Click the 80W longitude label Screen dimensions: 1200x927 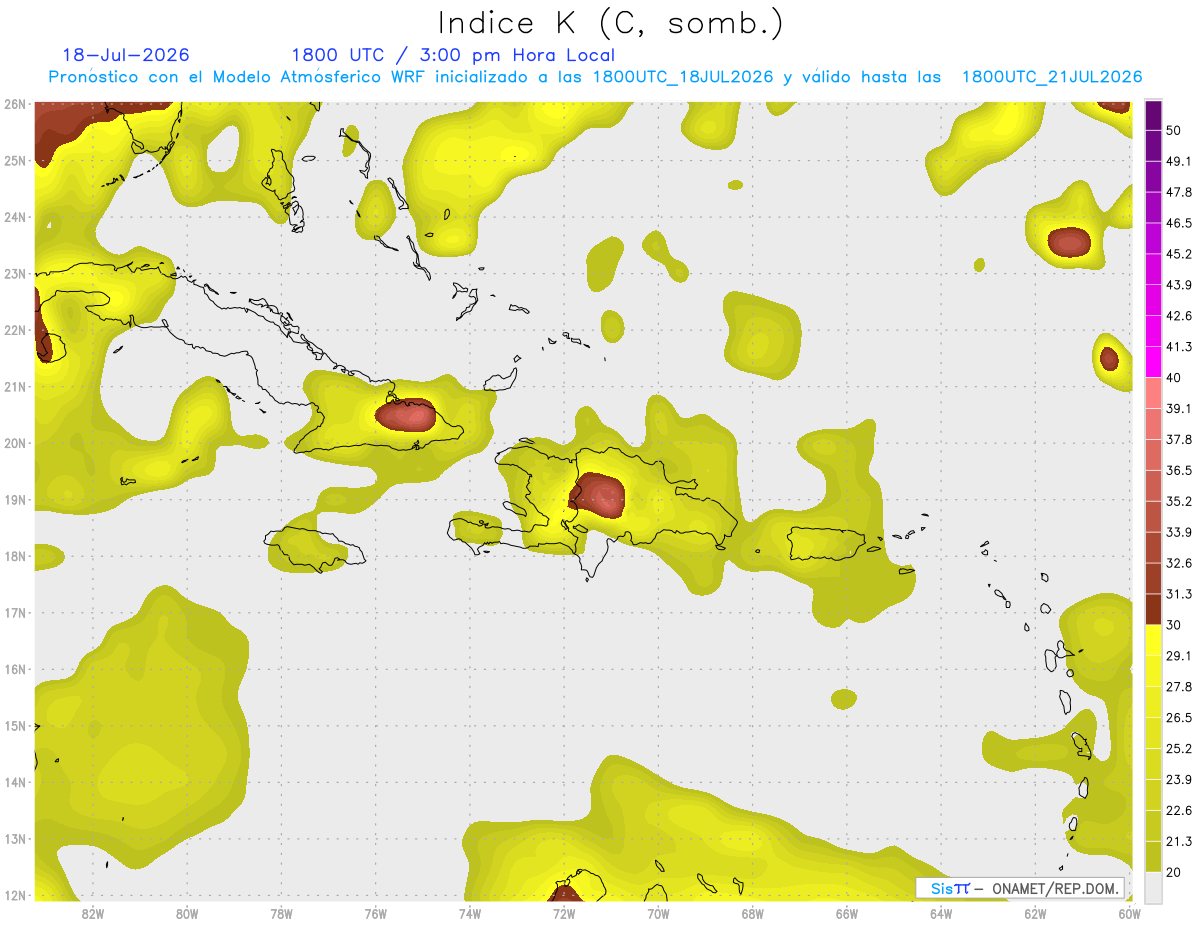click(187, 913)
